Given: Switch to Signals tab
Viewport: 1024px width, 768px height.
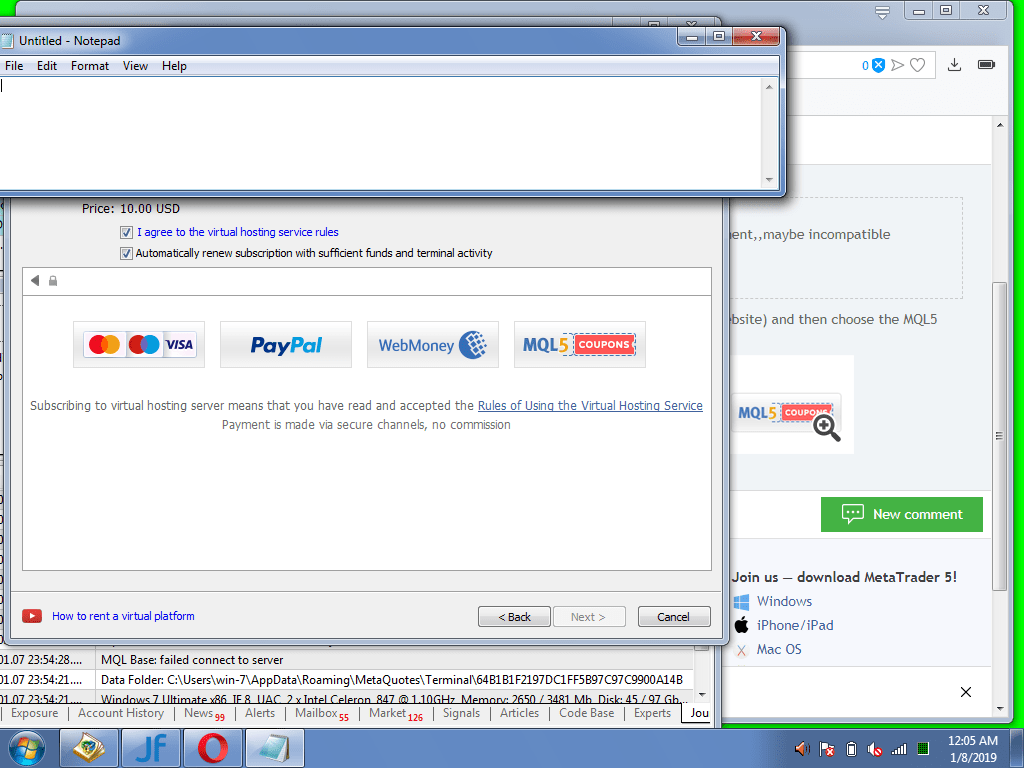Looking at the screenshot, I should coord(461,713).
